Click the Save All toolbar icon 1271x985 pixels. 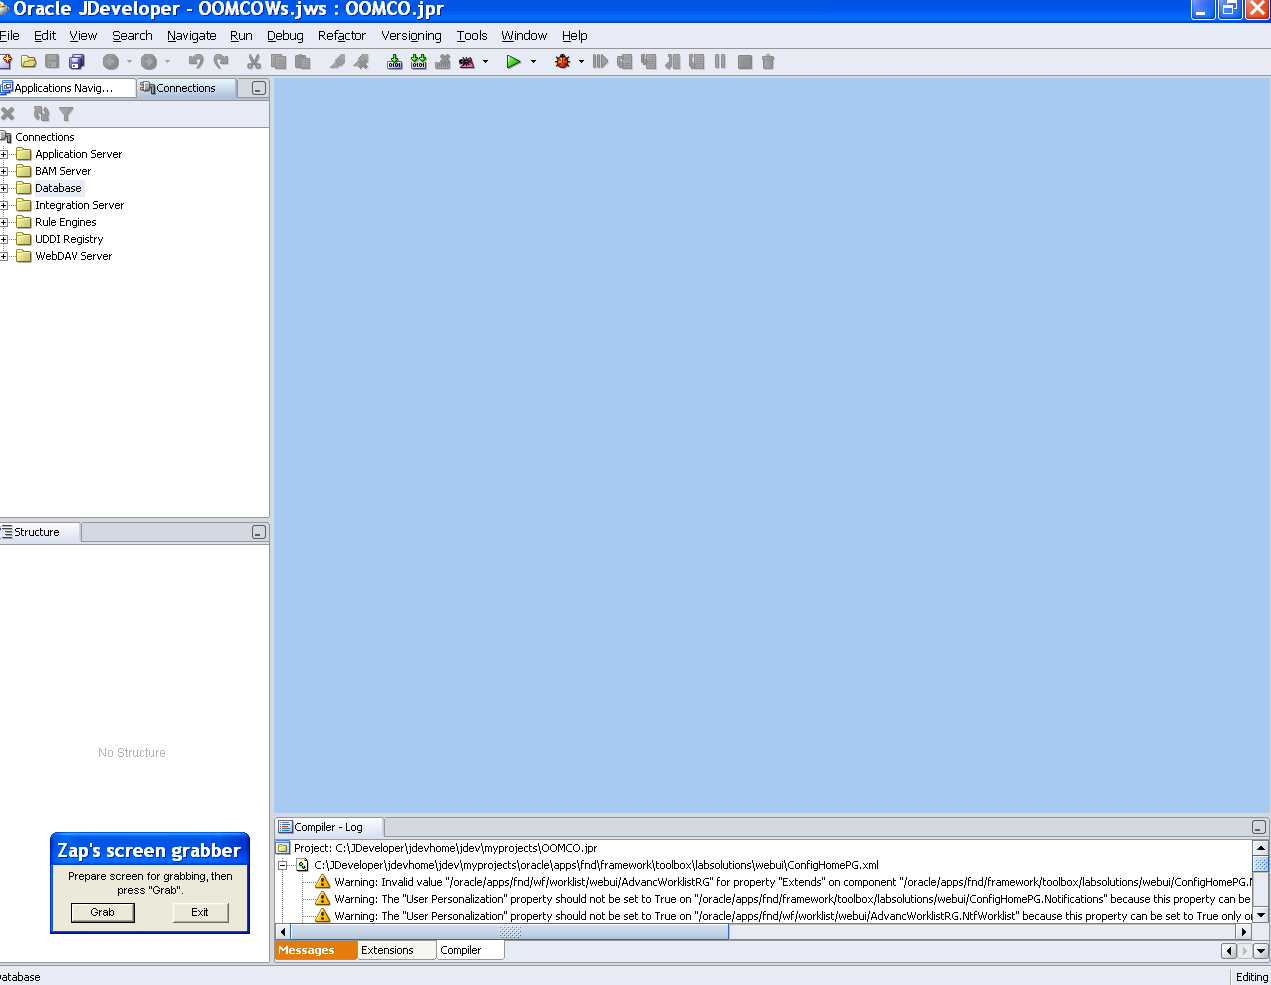pos(77,62)
